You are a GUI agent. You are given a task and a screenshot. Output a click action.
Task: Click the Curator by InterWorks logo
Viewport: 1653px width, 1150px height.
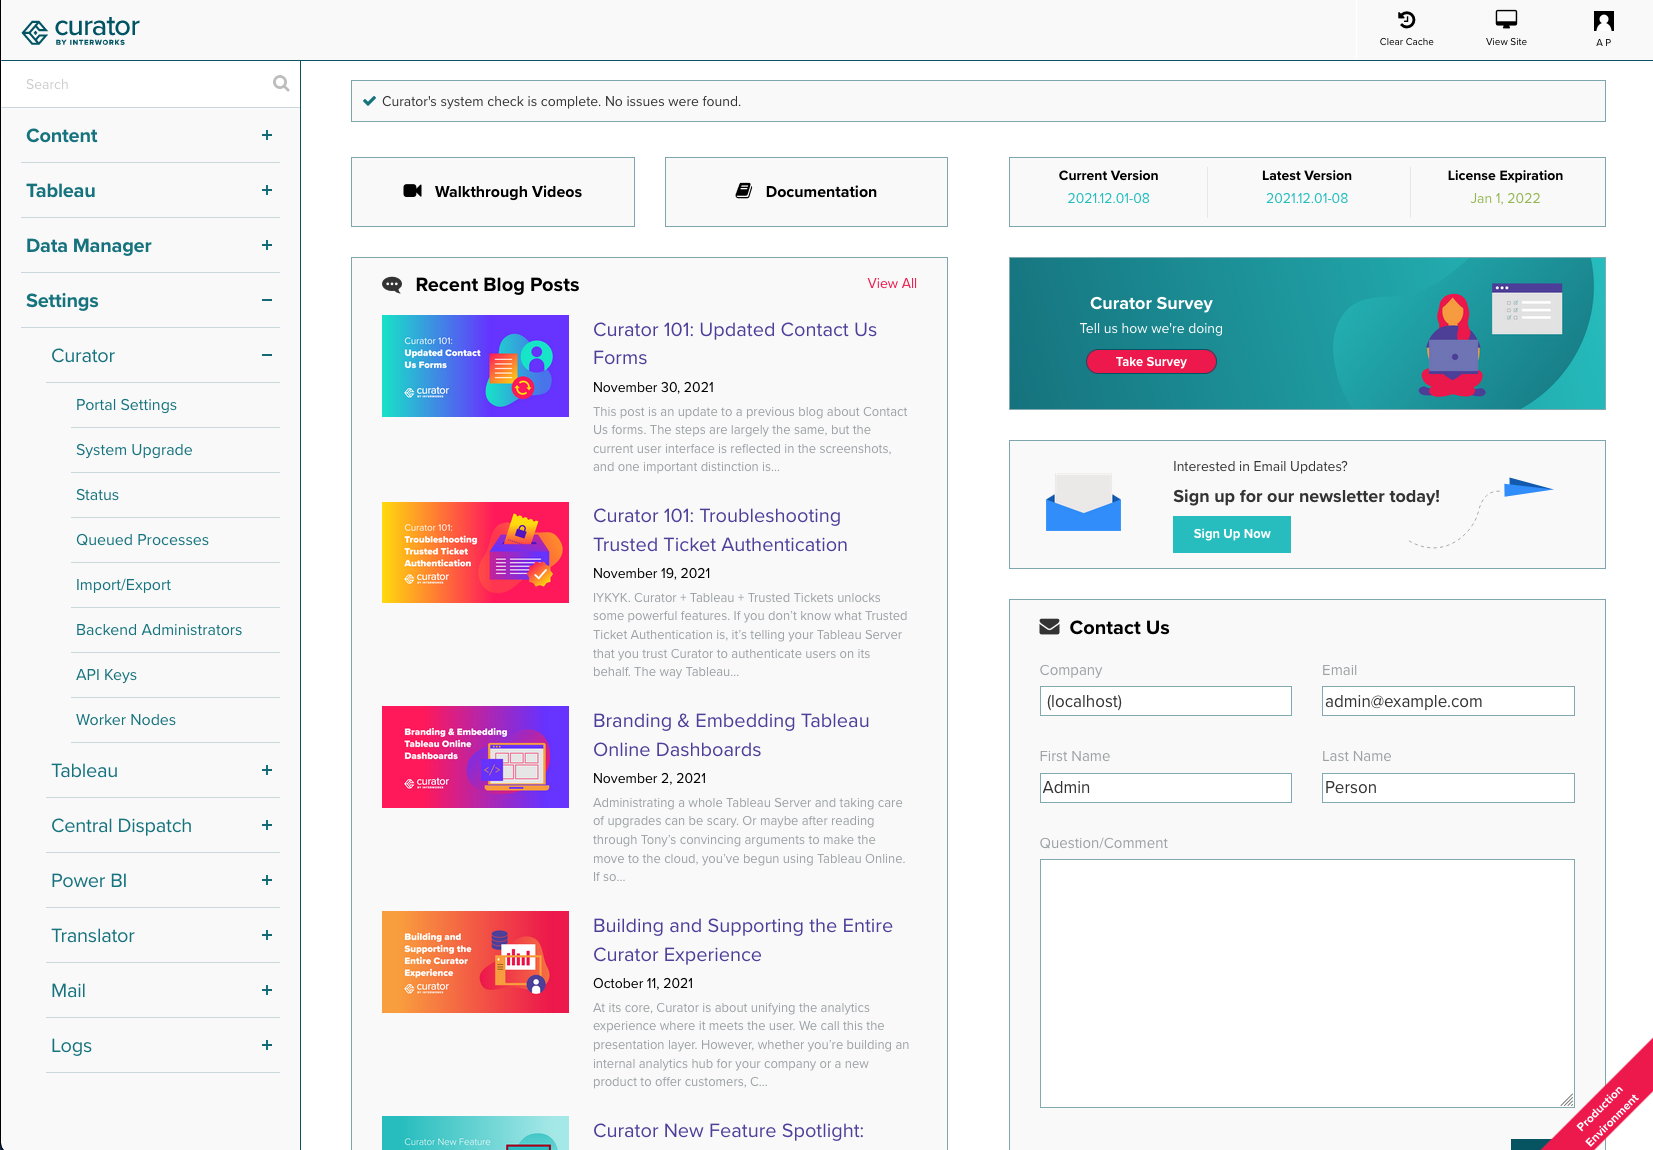[x=81, y=31]
